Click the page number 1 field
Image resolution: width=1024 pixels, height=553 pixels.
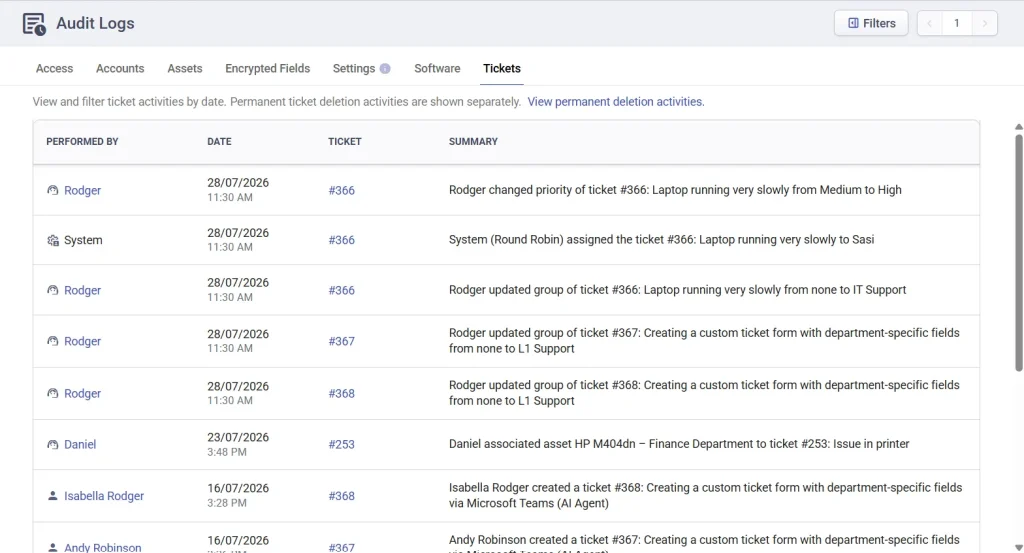tap(957, 23)
